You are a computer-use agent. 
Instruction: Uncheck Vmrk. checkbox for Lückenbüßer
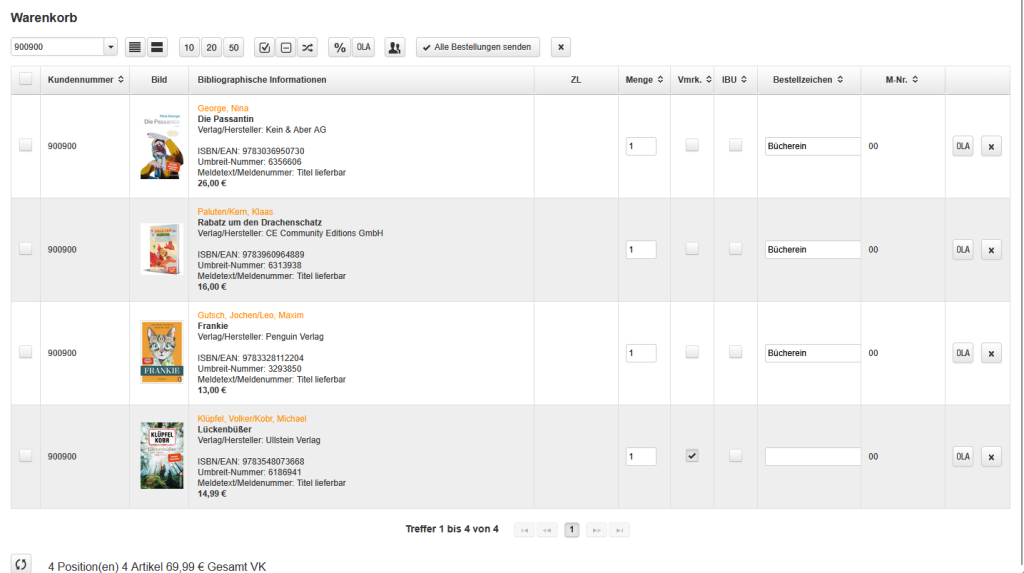tap(691, 456)
